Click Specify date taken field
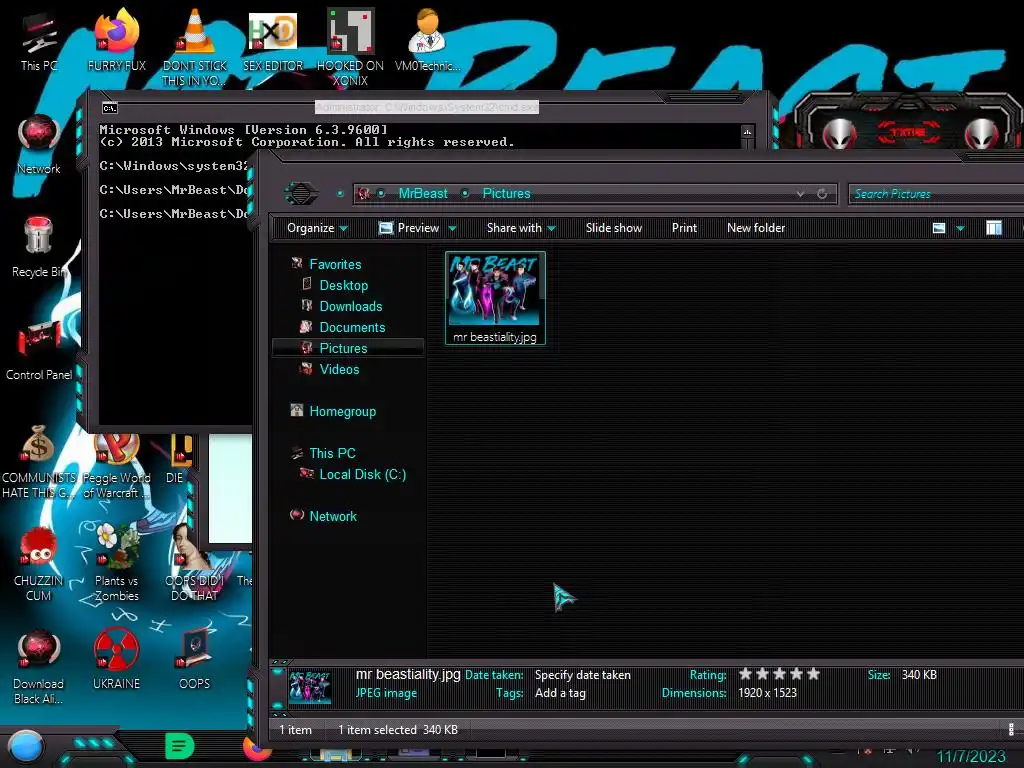 click(x=583, y=675)
